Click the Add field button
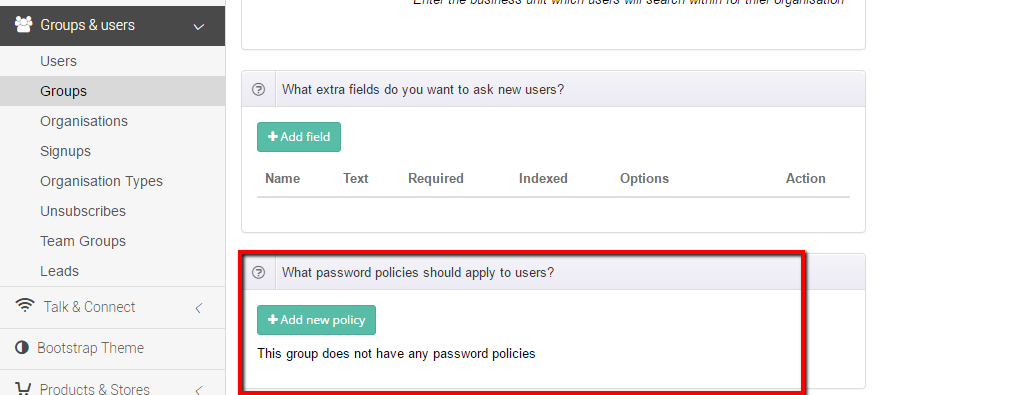The height and width of the screenshot is (395, 1019). 299,137
